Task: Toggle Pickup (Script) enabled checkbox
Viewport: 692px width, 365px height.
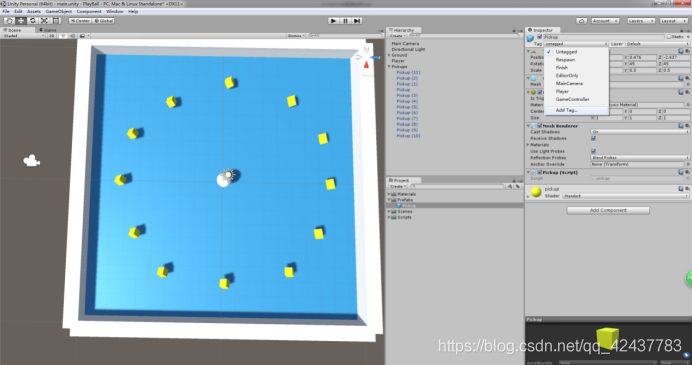Action: pos(539,172)
